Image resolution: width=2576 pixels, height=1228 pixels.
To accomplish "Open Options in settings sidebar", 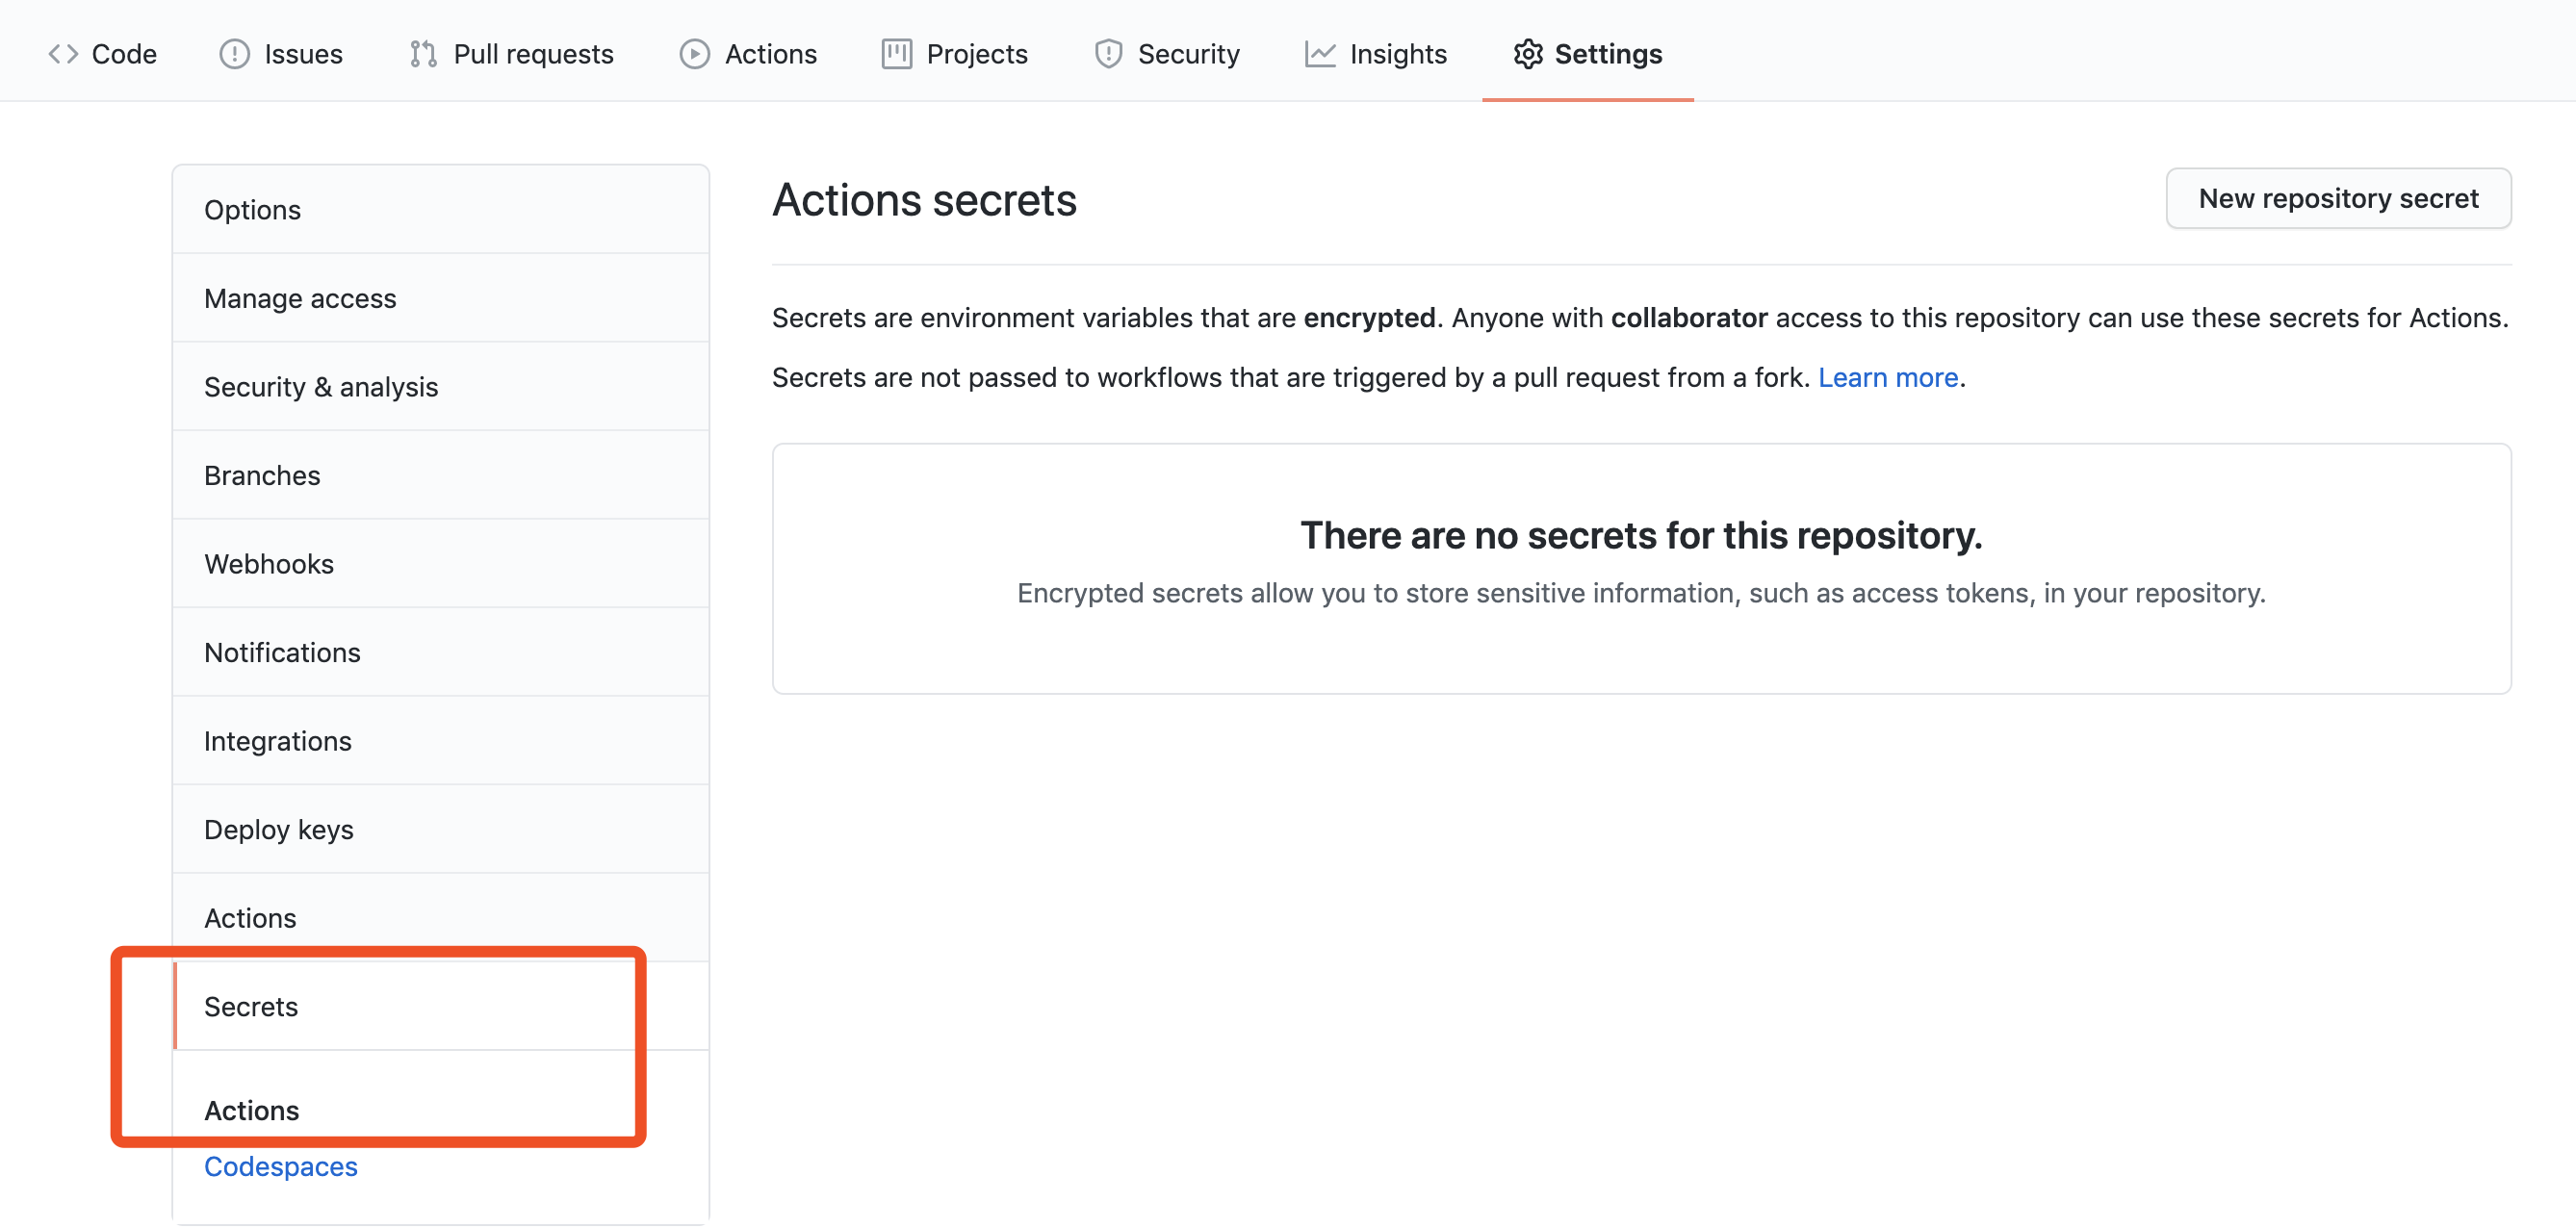I will pyautogui.click(x=252, y=210).
